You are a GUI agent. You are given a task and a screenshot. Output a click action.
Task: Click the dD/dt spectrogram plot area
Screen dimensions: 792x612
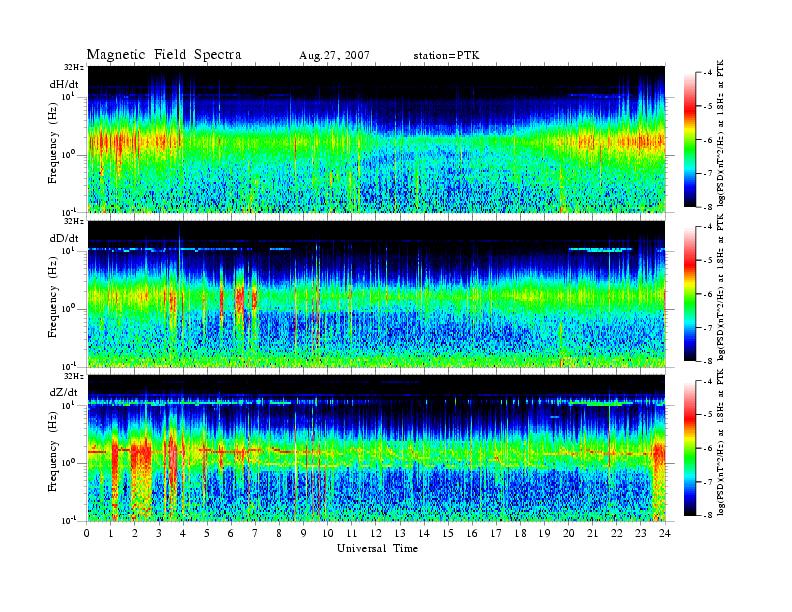click(376, 294)
